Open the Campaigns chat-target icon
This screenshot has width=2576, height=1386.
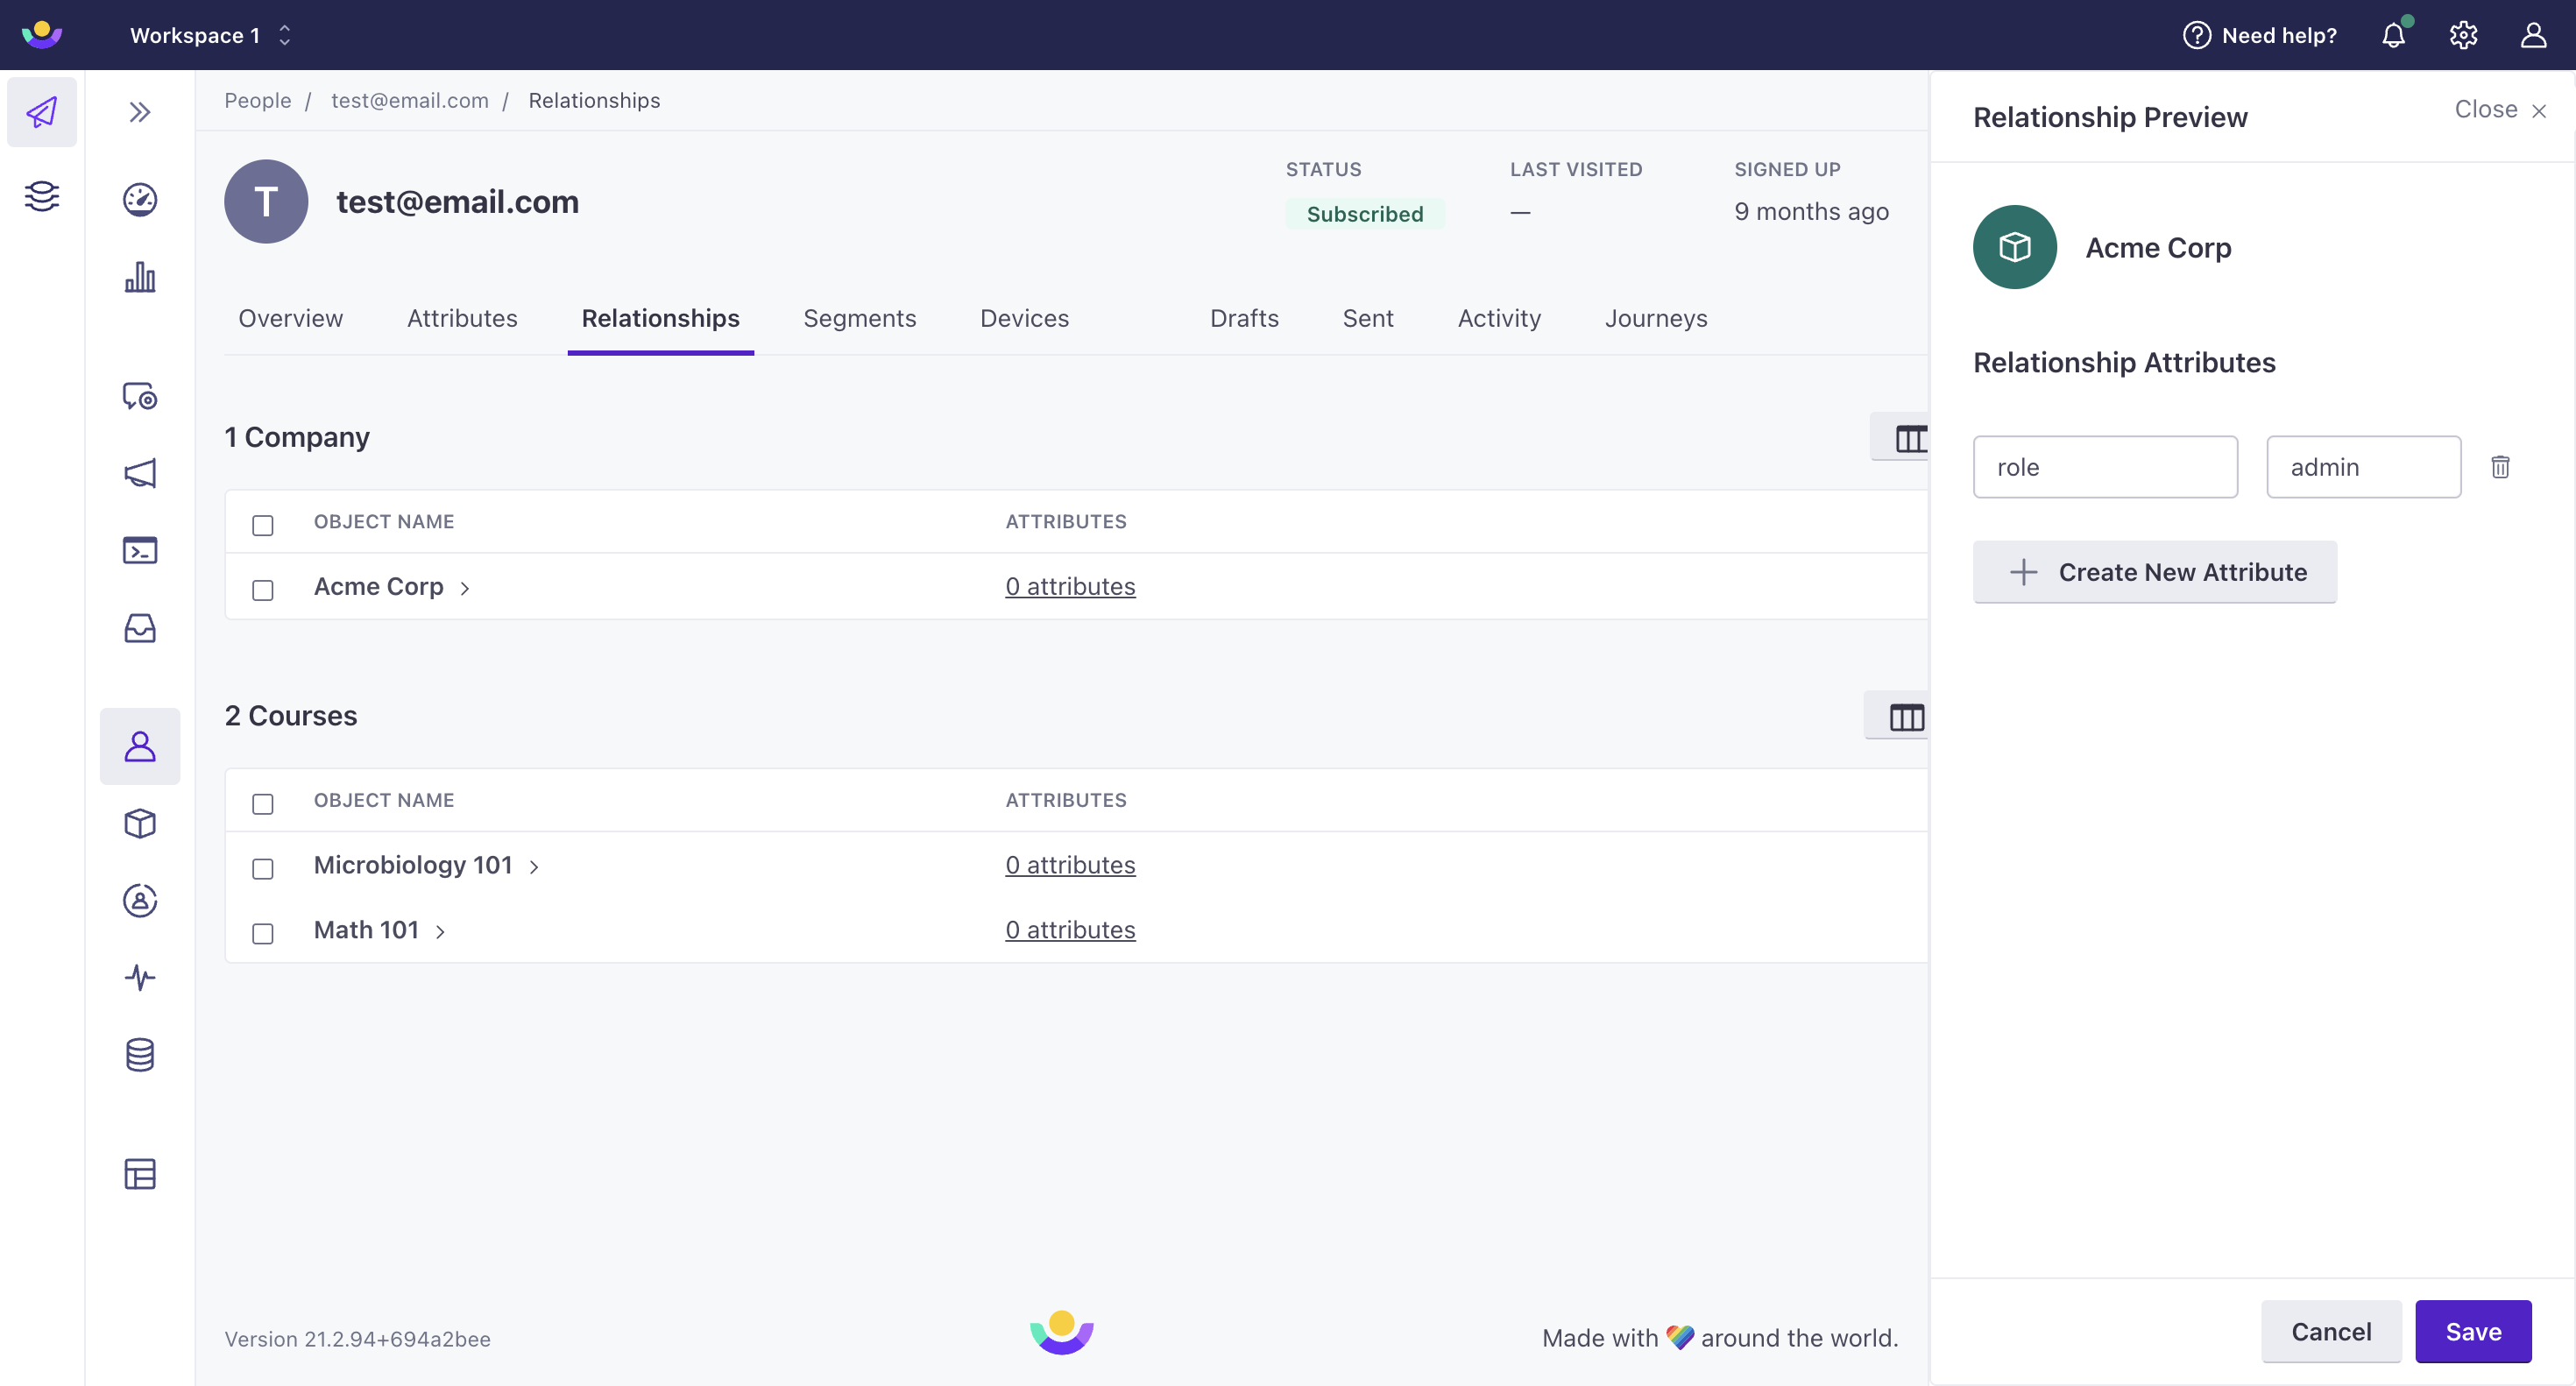(140, 396)
